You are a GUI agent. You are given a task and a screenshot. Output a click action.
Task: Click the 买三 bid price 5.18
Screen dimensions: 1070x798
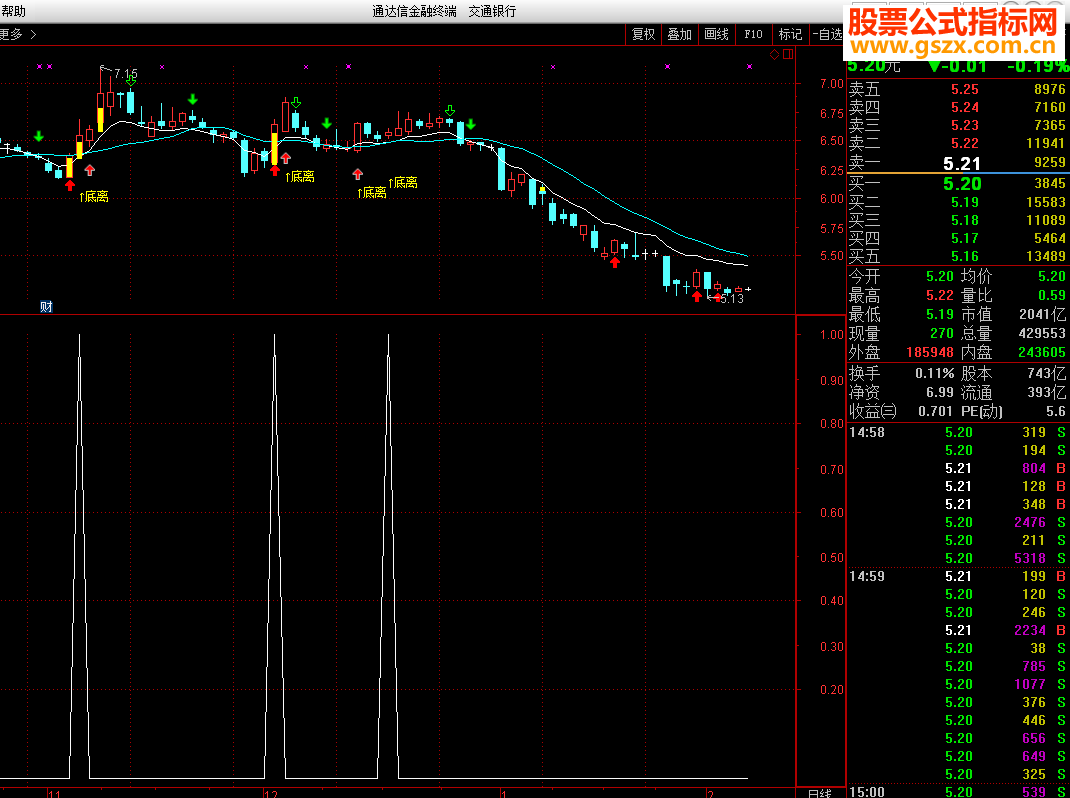[965, 220]
